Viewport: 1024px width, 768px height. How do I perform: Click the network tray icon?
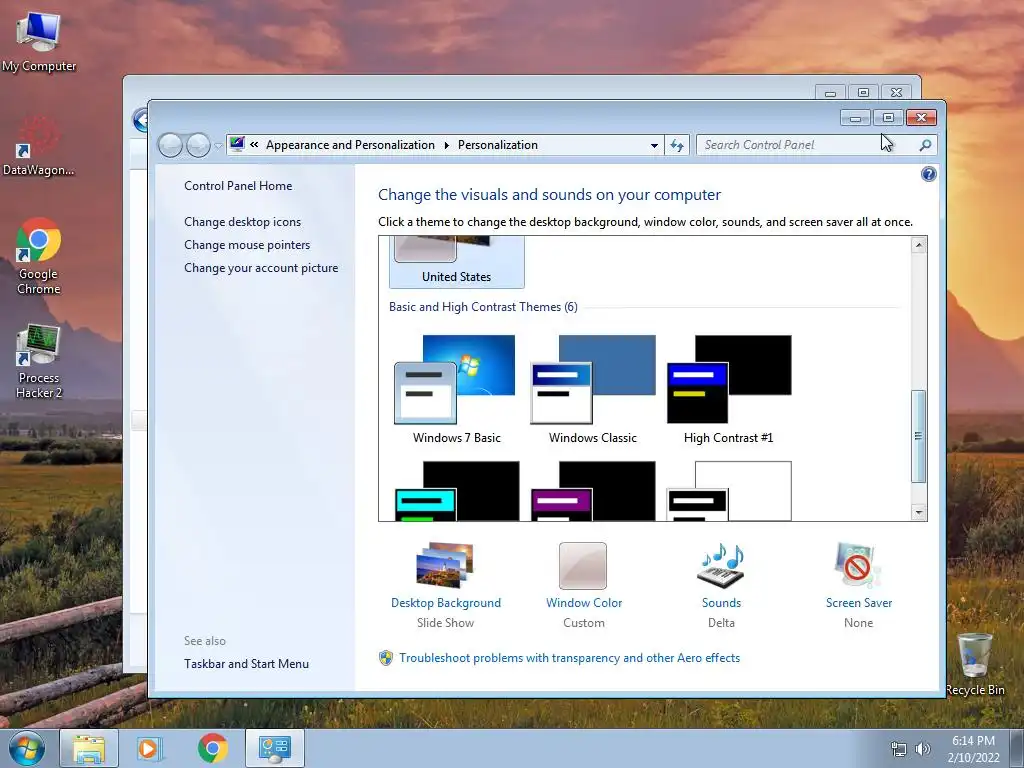pos(899,749)
